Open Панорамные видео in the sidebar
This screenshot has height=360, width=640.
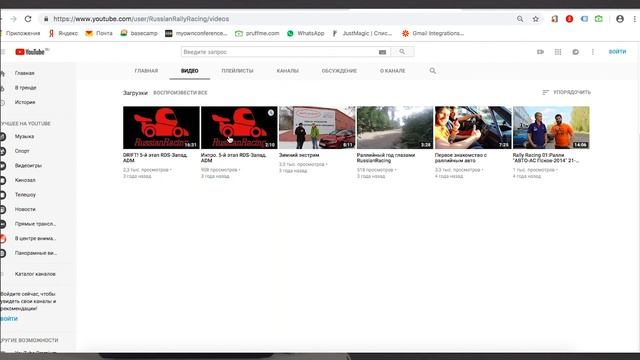pyautogui.click(x=37, y=253)
